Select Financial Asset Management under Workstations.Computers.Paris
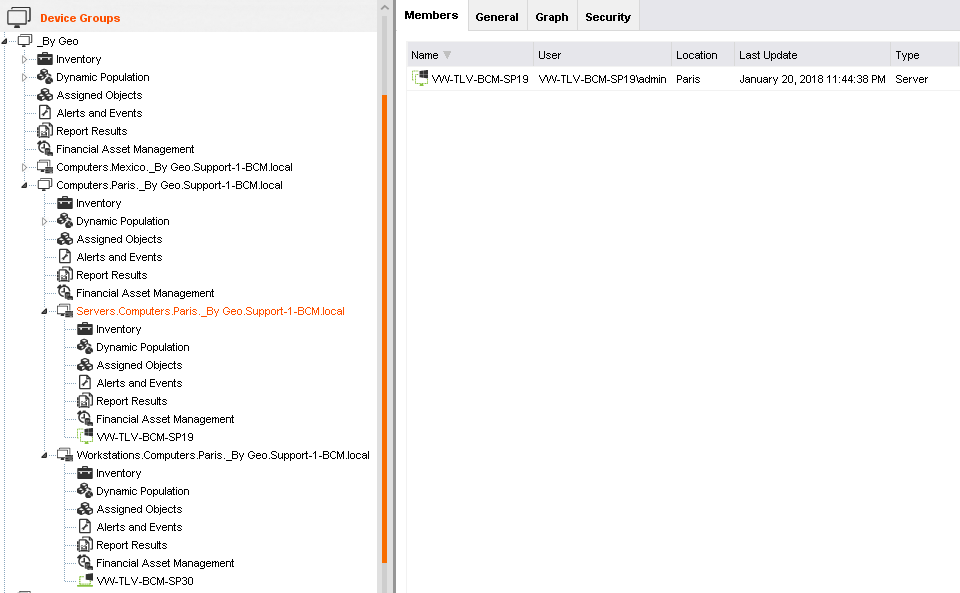960x593 pixels. pyautogui.click(x=165, y=563)
